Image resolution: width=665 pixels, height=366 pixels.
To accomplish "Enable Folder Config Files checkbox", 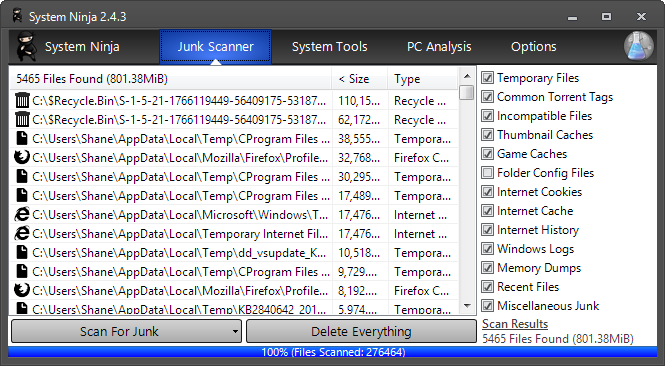I will (x=487, y=173).
